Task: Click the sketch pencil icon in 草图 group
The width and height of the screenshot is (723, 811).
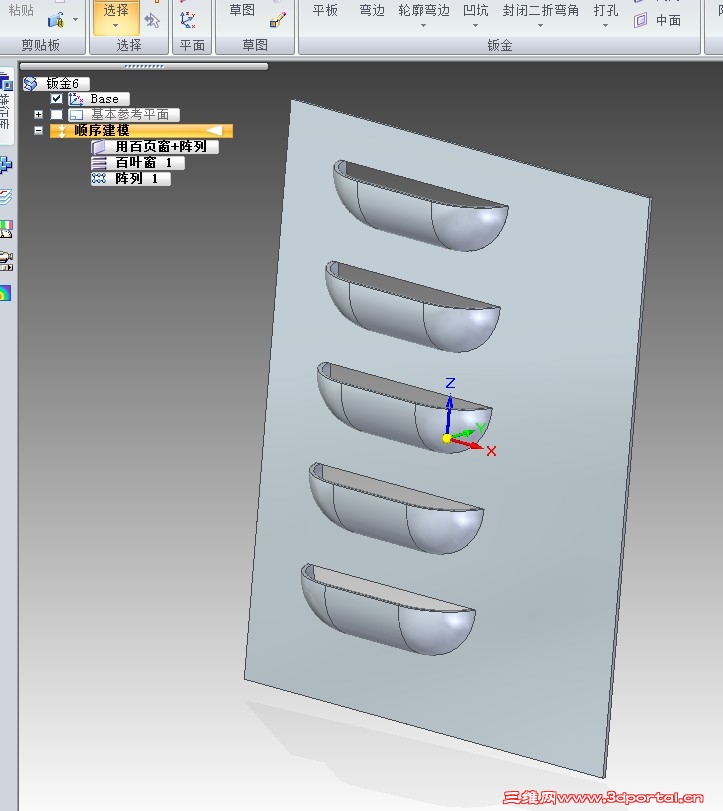Action: 278,20
